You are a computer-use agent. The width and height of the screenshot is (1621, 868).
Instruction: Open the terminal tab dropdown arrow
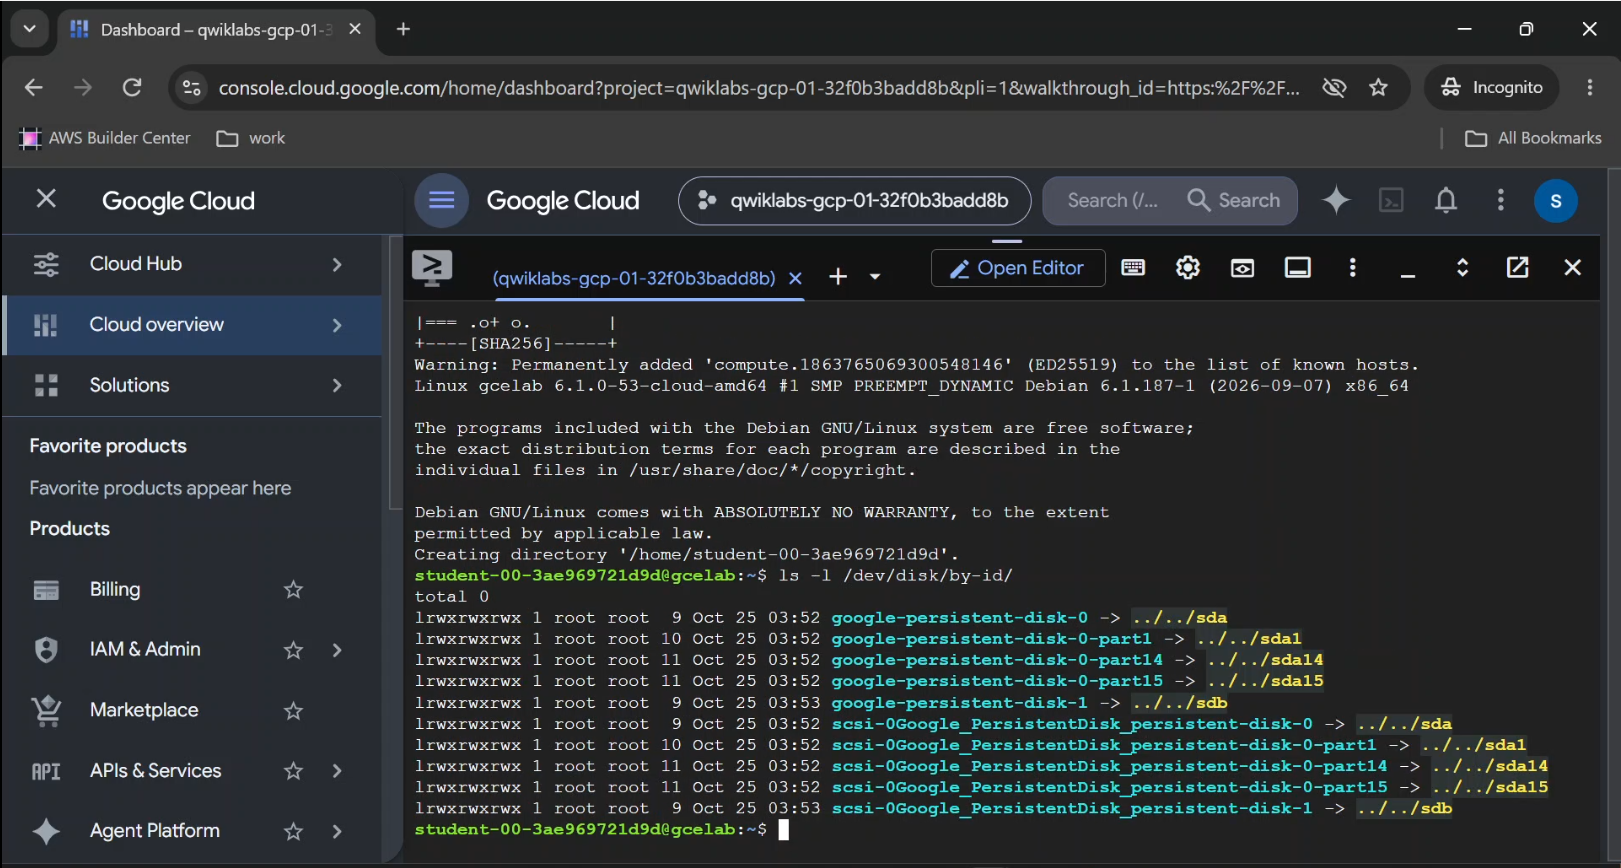pos(875,277)
